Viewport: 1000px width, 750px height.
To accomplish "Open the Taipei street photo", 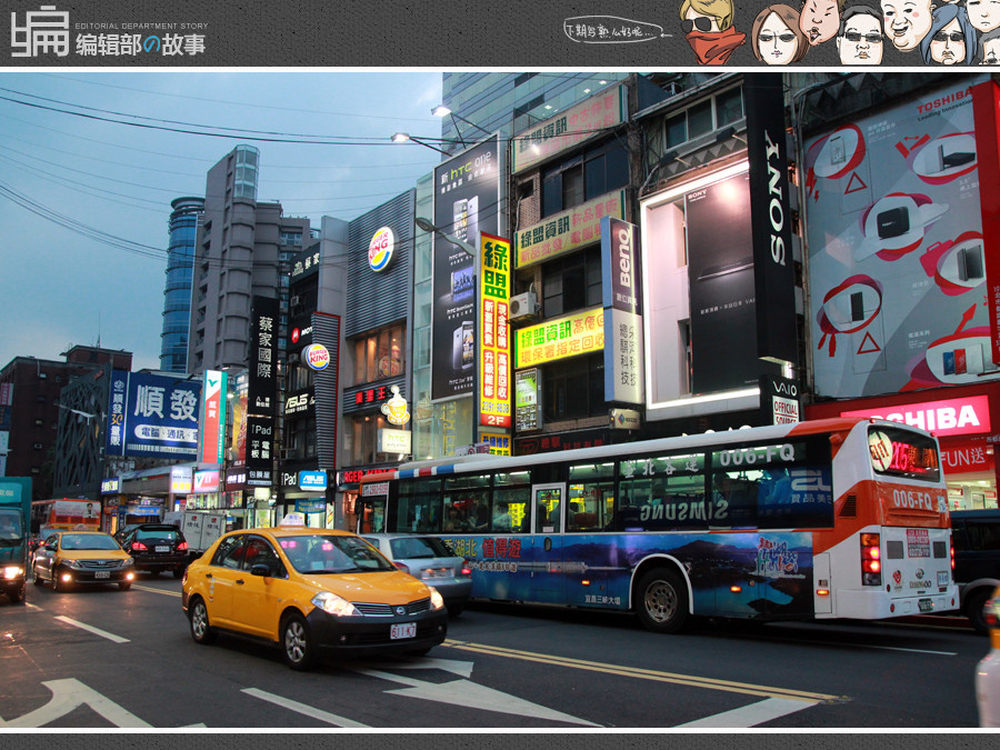I will (x=500, y=400).
